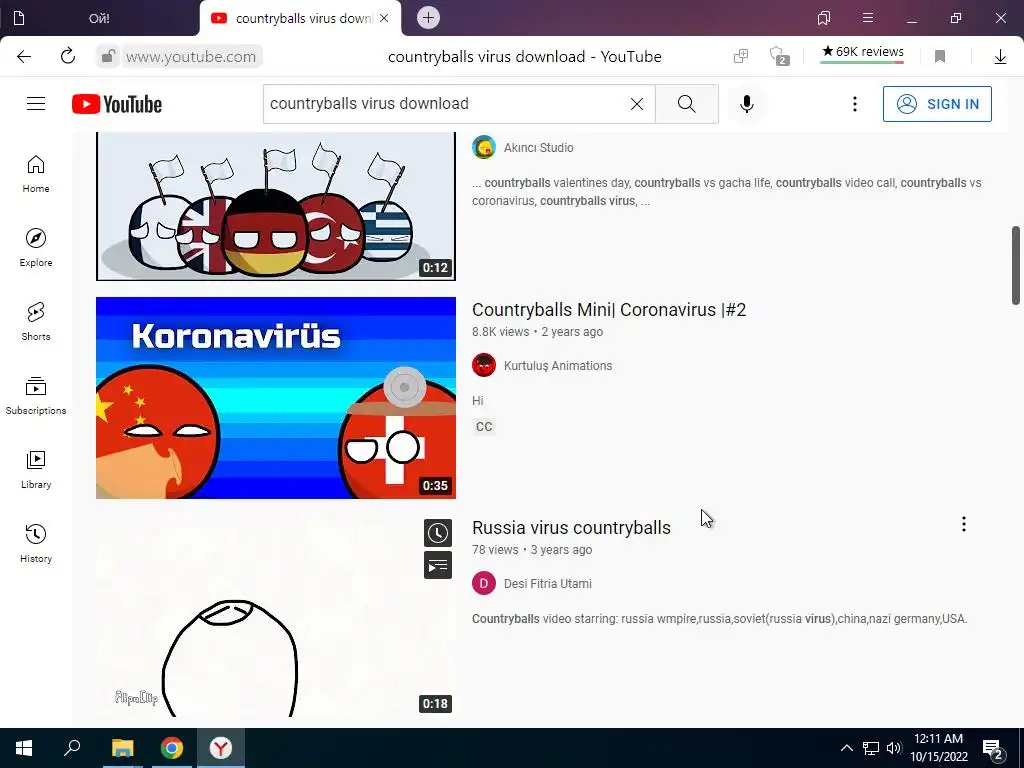Click Kurtuluş Animations channel avatar
The image size is (1024, 768).
(484, 365)
